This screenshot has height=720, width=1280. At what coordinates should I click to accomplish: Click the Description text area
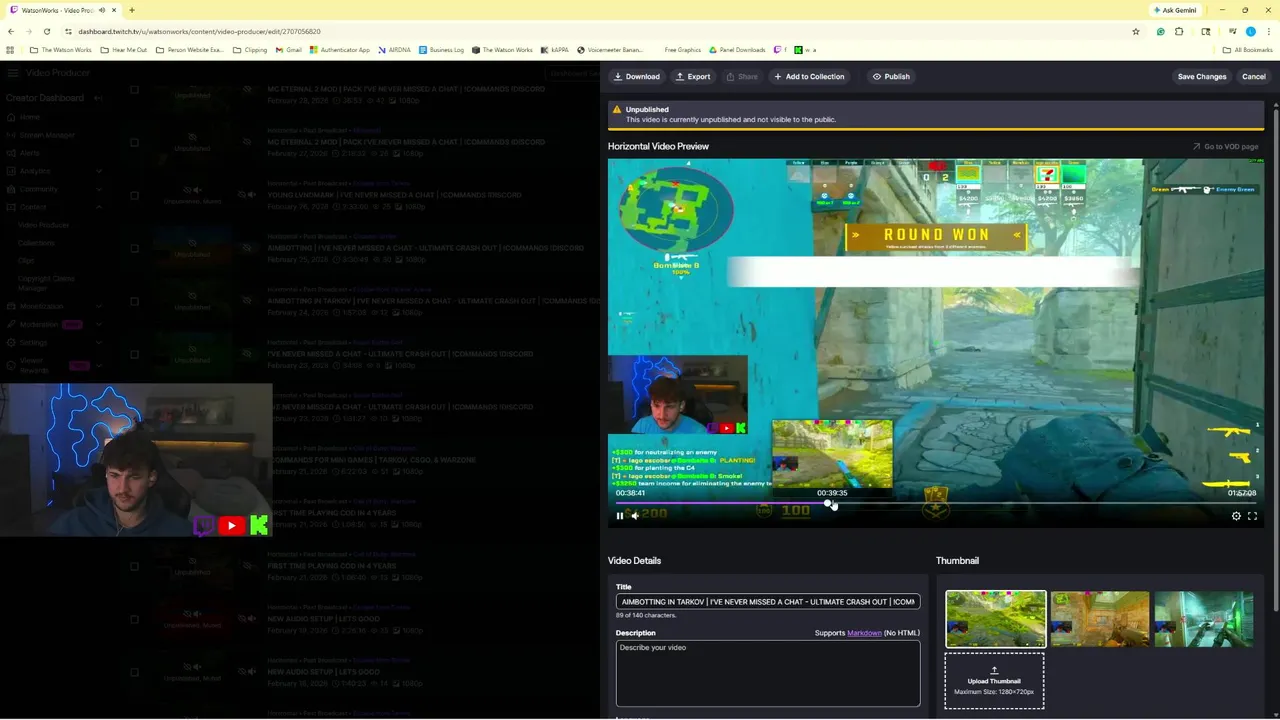point(767,673)
